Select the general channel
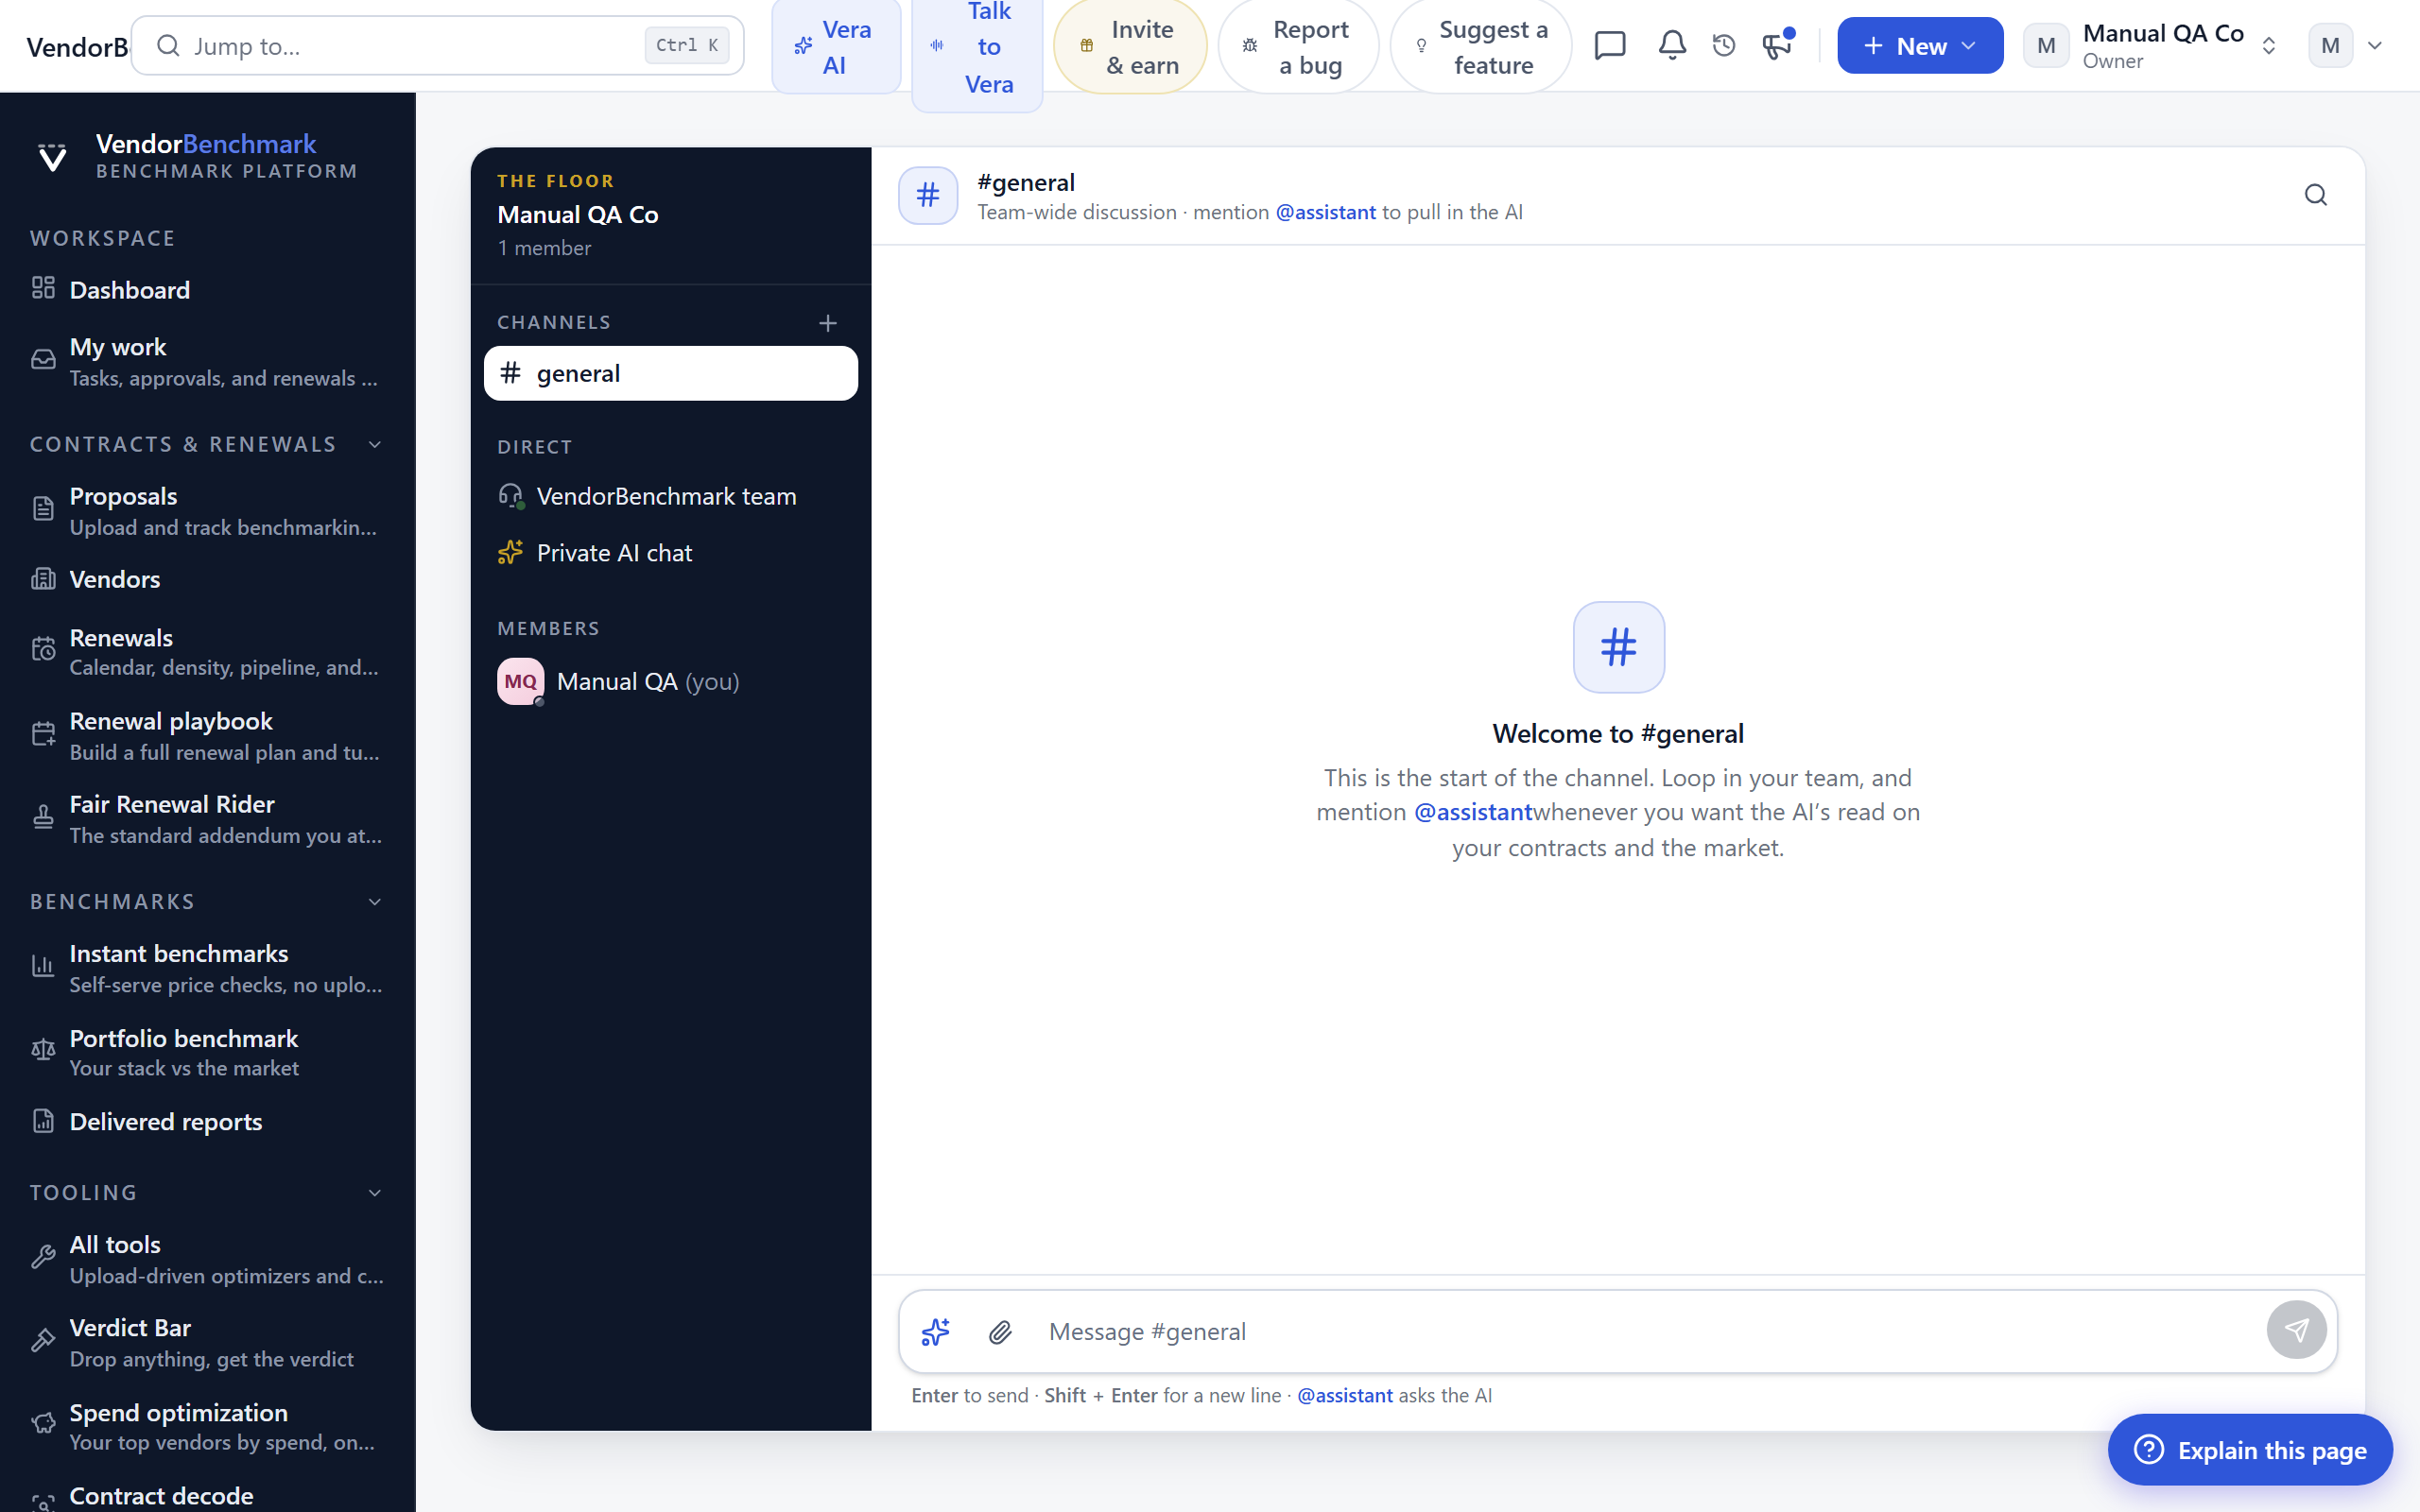 pyautogui.click(x=670, y=373)
